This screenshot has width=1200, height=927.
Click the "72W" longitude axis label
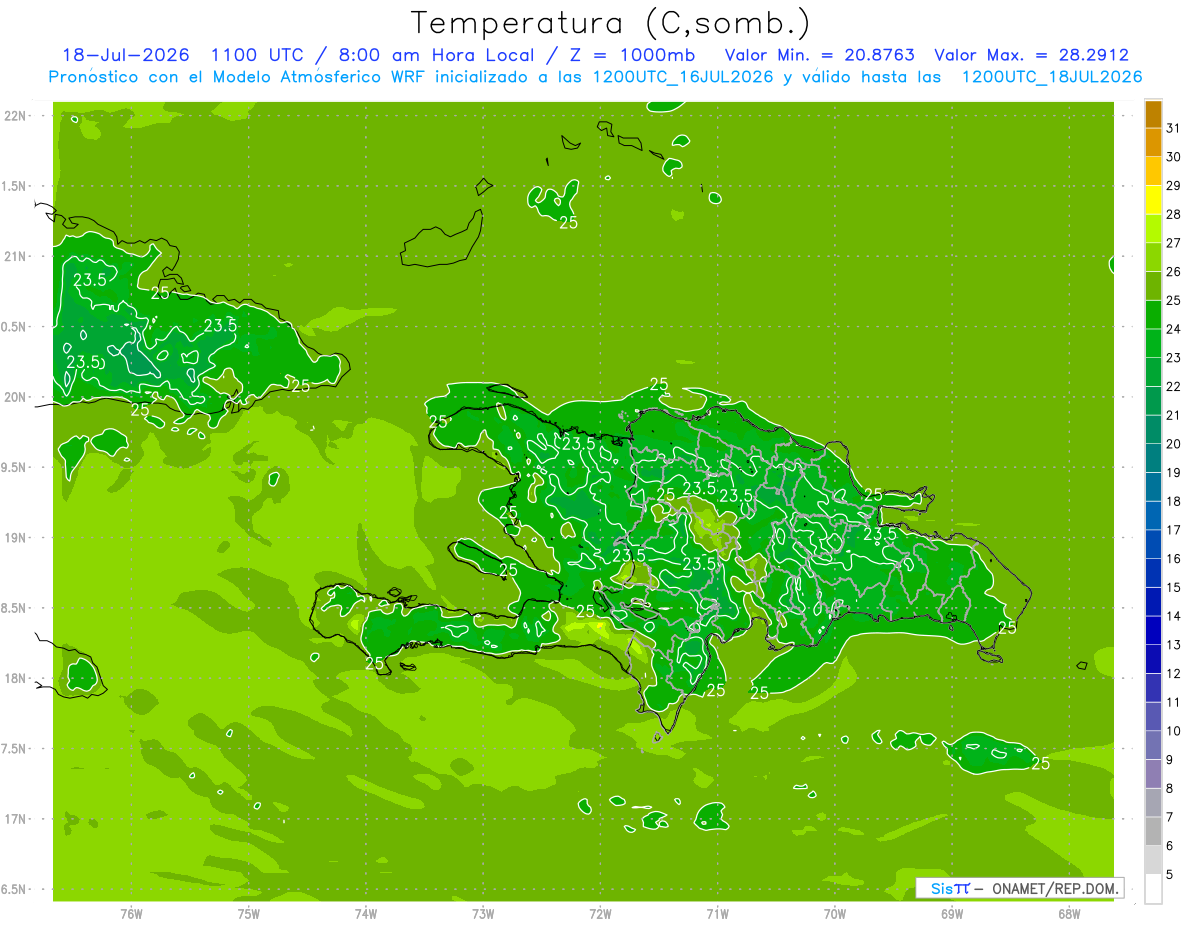pos(600,914)
